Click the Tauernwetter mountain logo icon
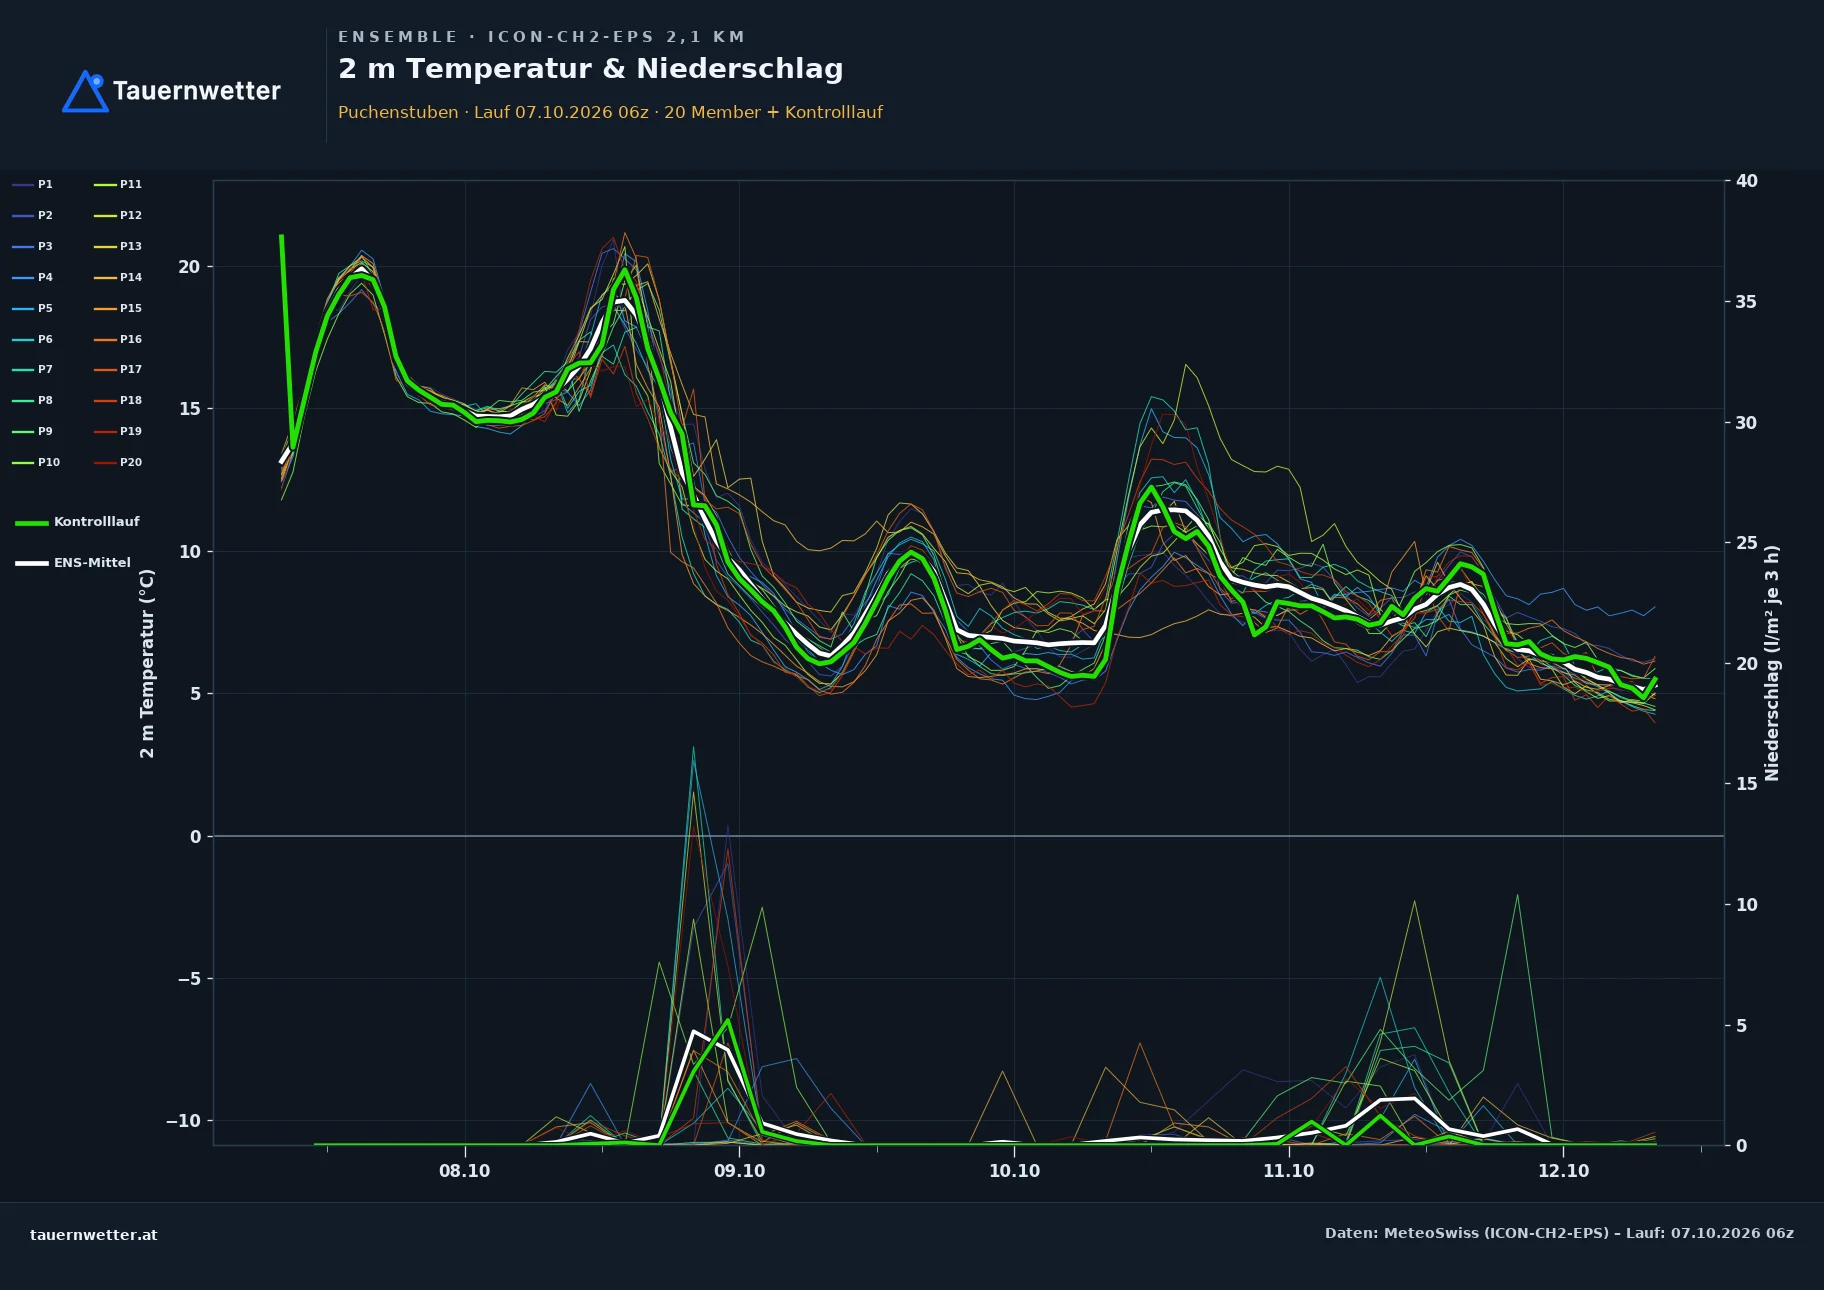This screenshot has width=1824, height=1290. [85, 91]
